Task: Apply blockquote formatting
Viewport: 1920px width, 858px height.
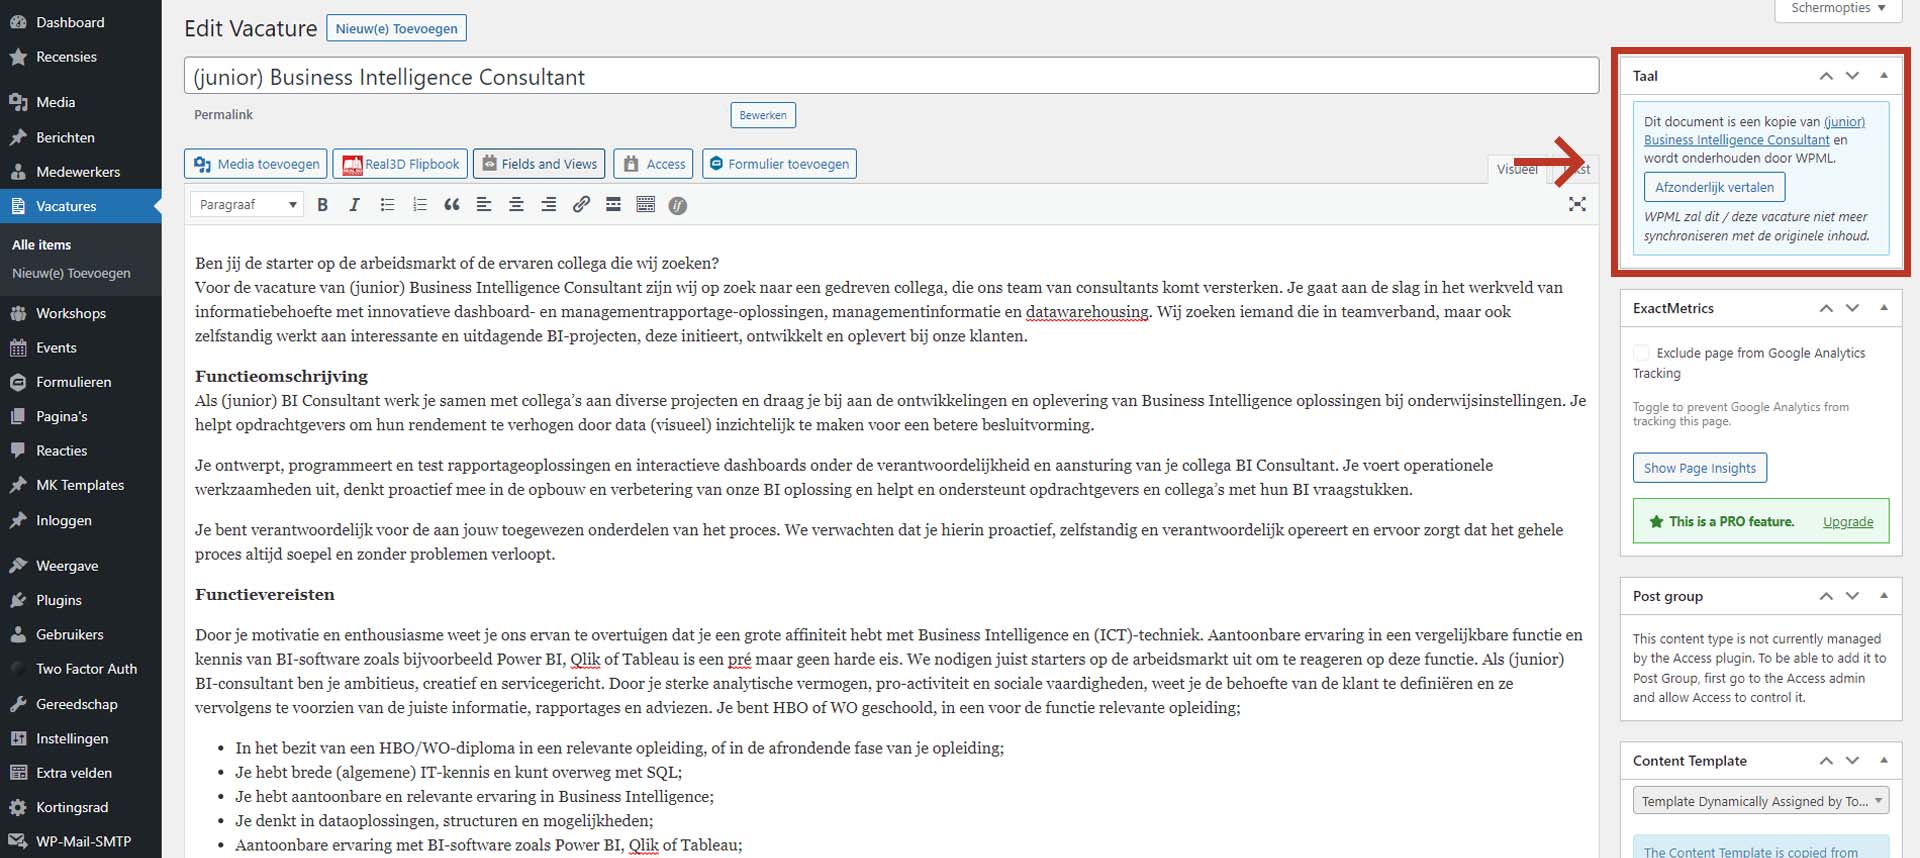Action: tap(452, 205)
